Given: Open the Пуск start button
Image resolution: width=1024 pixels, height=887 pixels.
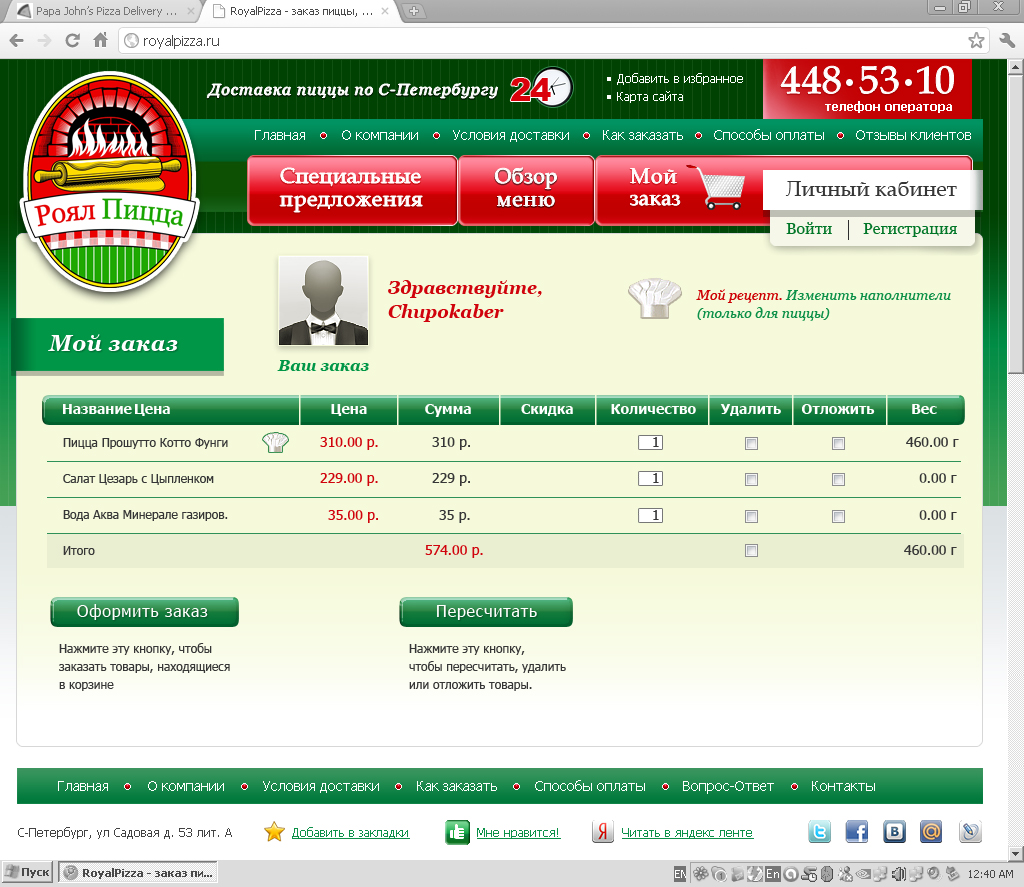Looking at the screenshot, I should coord(27,873).
